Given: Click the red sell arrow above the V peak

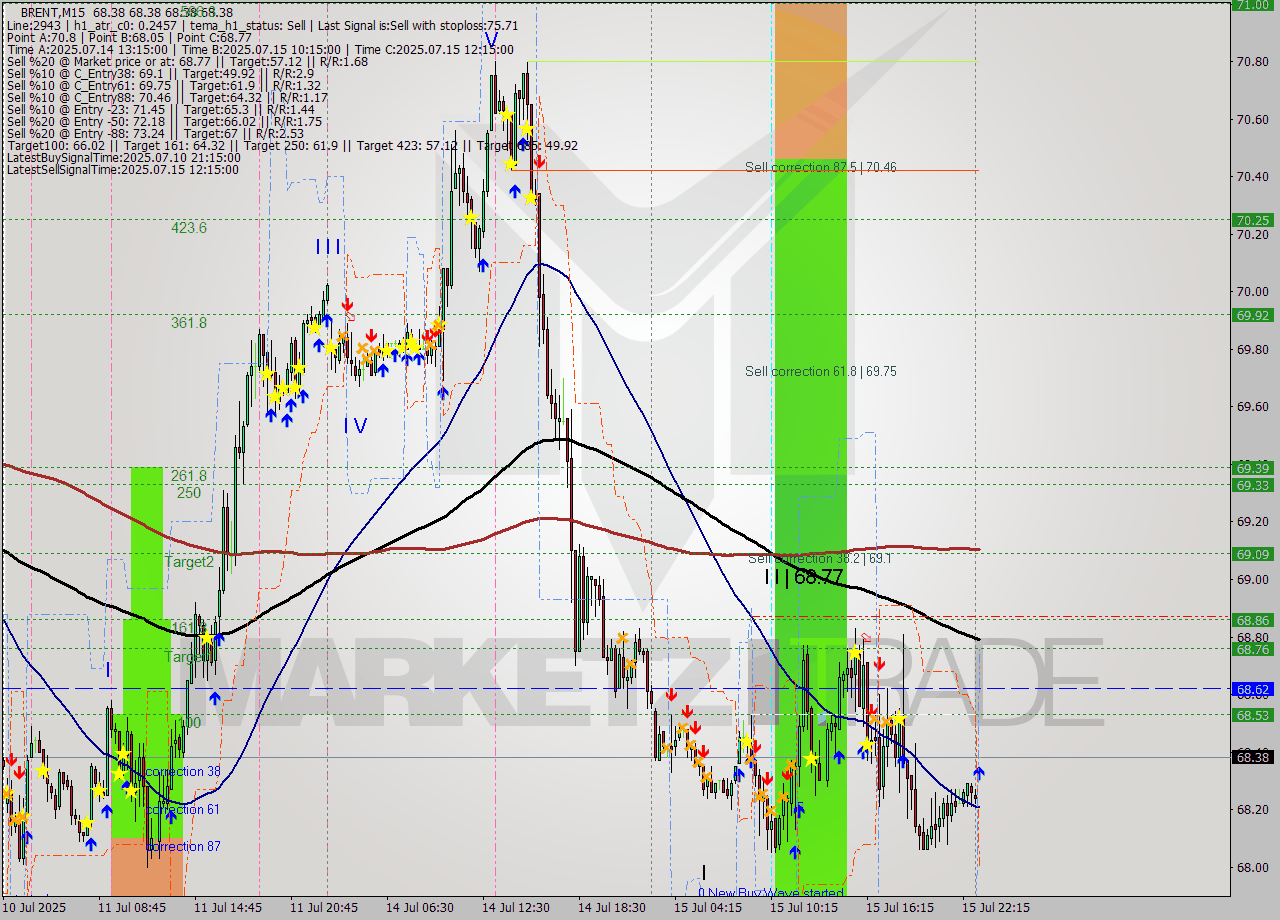Looking at the screenshot, I should point(540,162).
